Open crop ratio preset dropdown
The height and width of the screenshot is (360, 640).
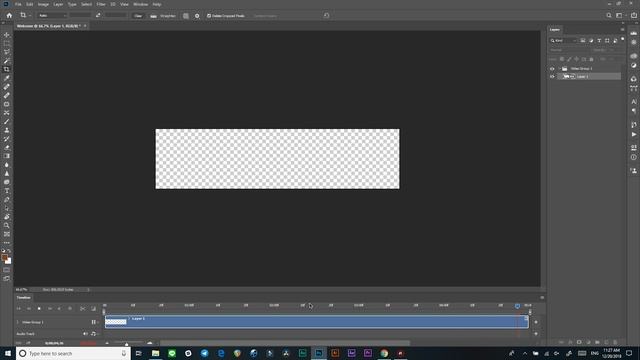click(52, 16)
